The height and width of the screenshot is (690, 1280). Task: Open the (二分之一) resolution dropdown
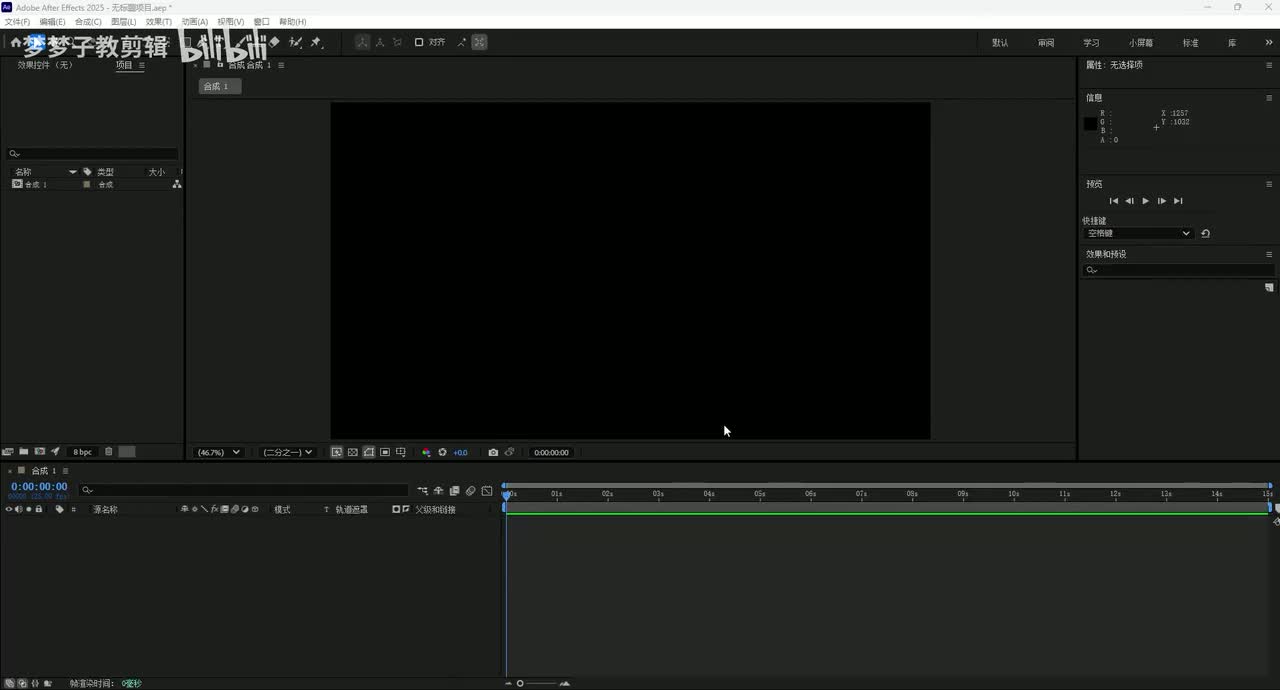pos(287,452)
